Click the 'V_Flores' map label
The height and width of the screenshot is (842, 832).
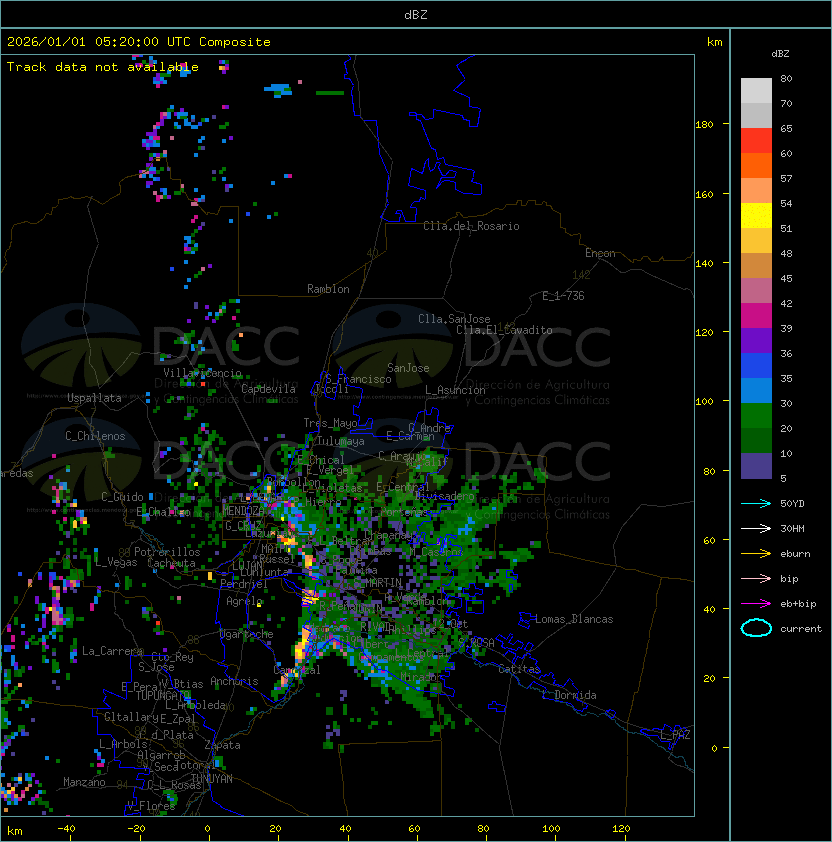click(151, 806)
